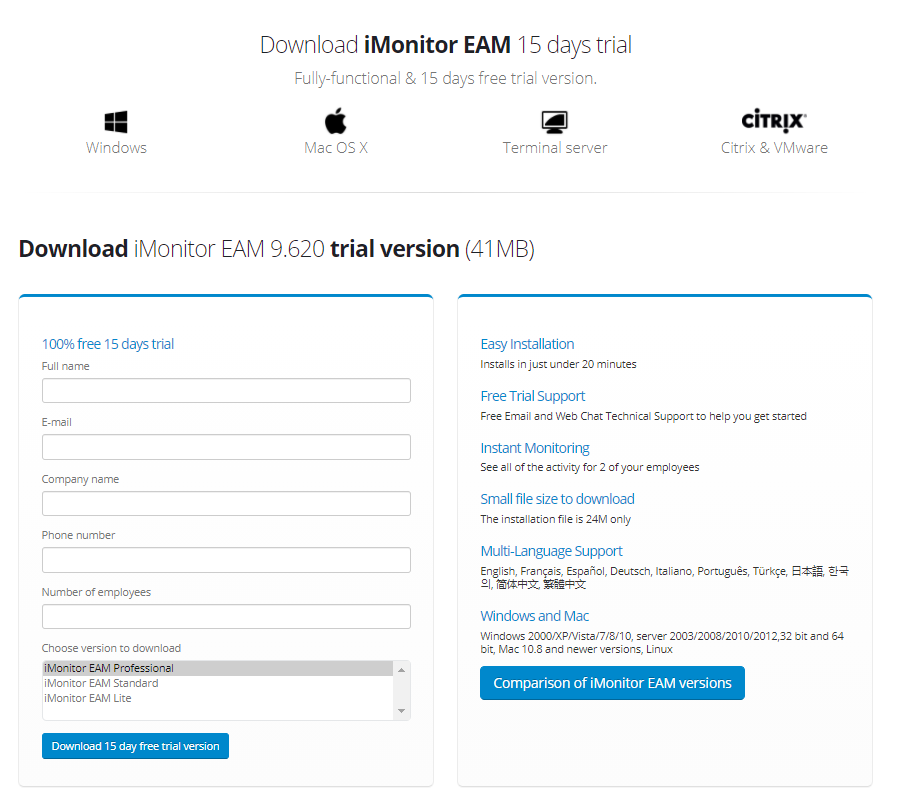900x800 pixels.
Task: Click the 'Free Email and Web Chat' support text
Action: coord(643,416)
